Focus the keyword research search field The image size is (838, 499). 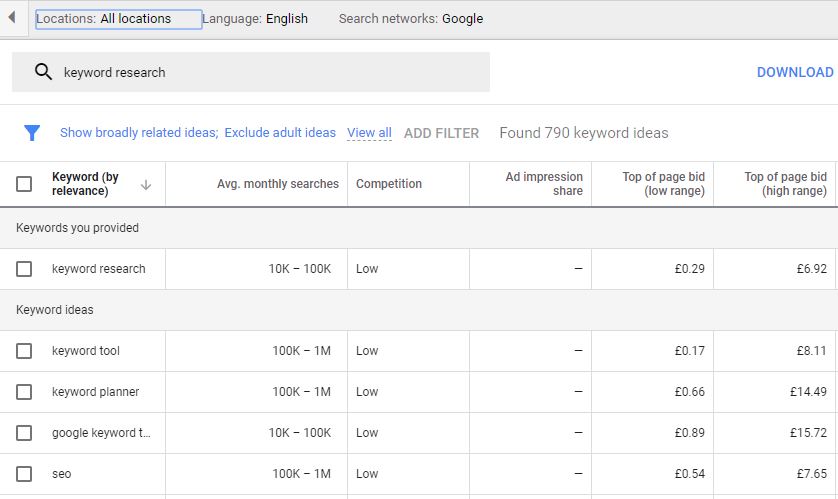coord(251,72)
